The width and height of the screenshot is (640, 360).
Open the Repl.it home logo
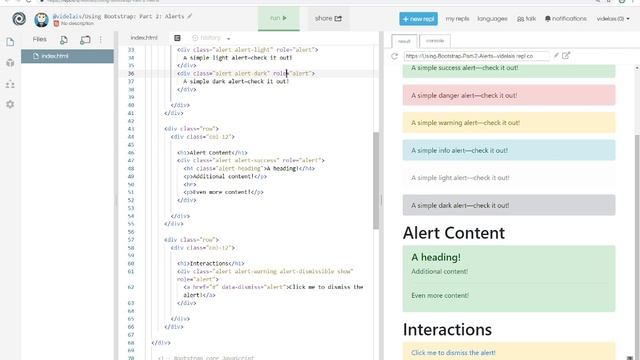click(19, 19)
